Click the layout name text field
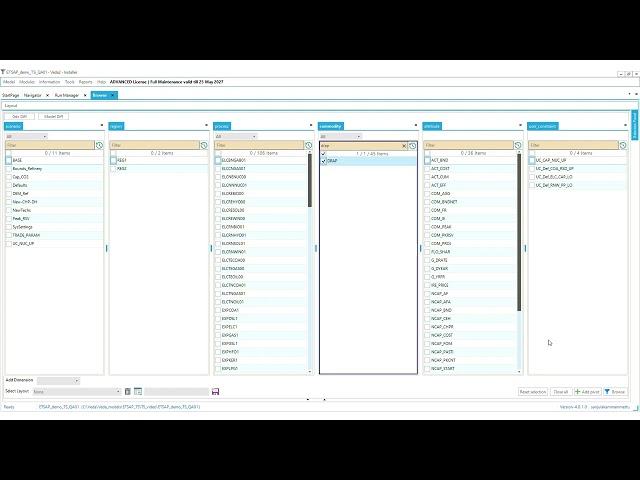 pos(177,391)
